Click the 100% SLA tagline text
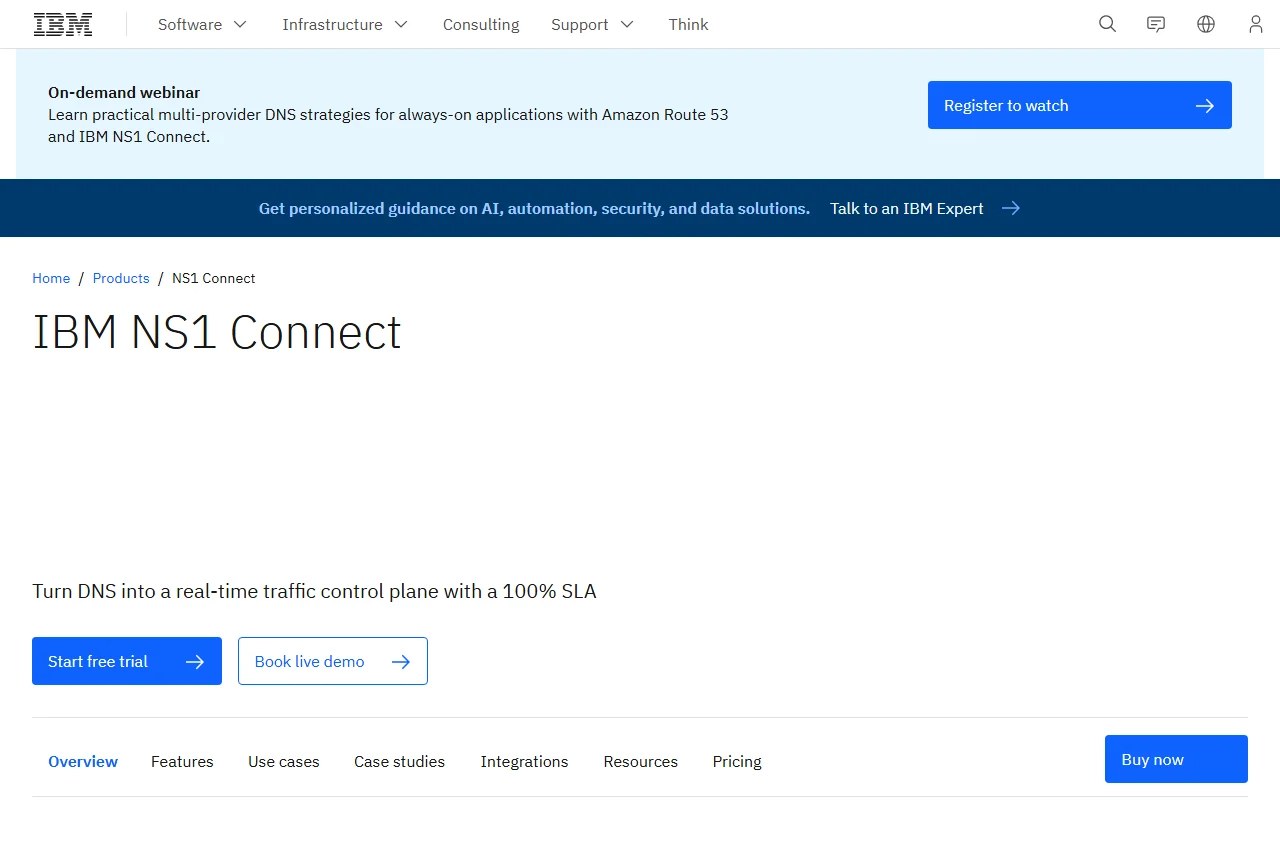 [314, 591]
